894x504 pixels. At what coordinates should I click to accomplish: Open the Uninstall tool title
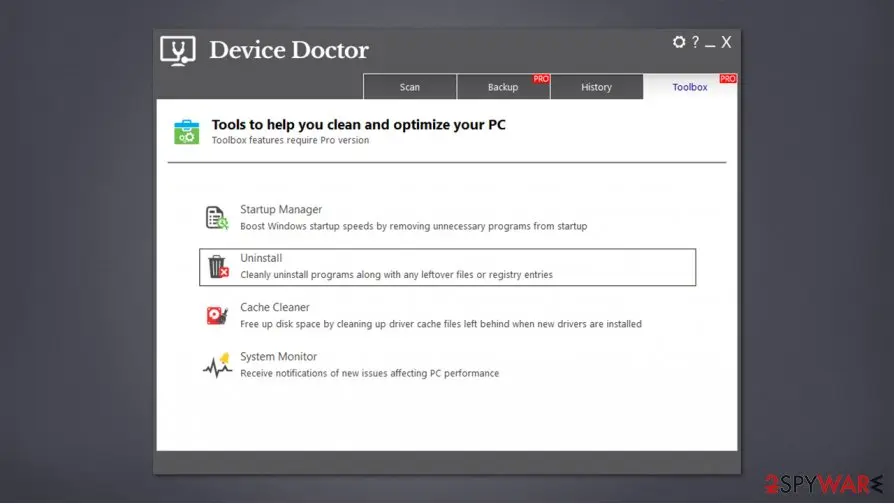pyautogui.click(x=261, y=258)
